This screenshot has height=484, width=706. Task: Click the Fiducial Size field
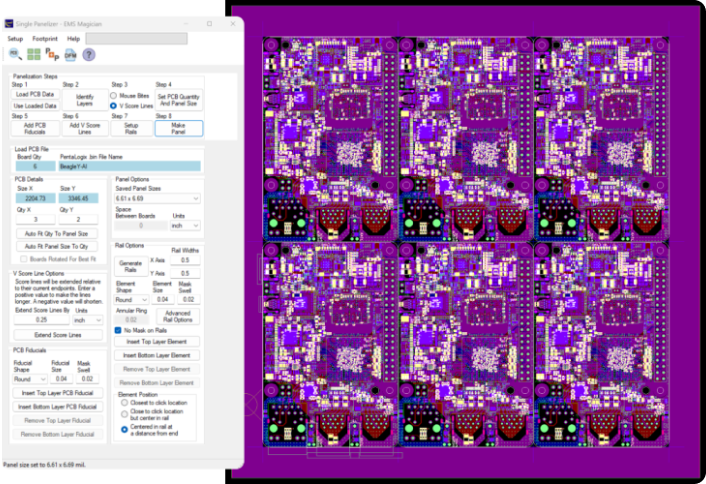pos(61,379)
